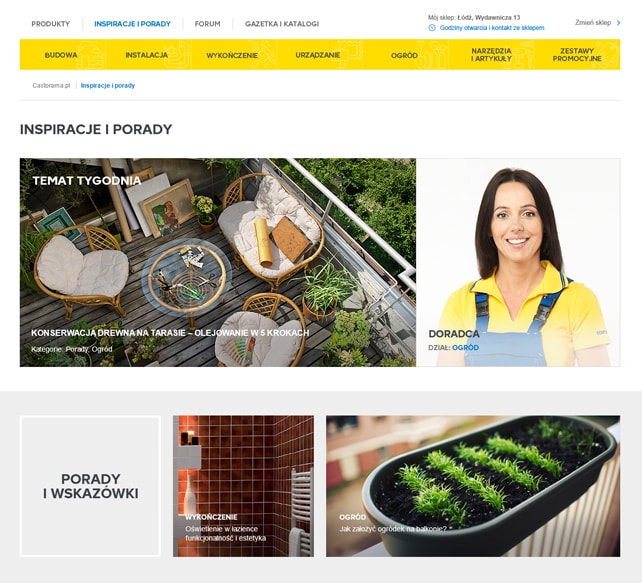Image resolution: width=642 pixels, height=583 pixels.
Task: Open the Temat tygodnia terrace wood article
Action: point(170,333)
